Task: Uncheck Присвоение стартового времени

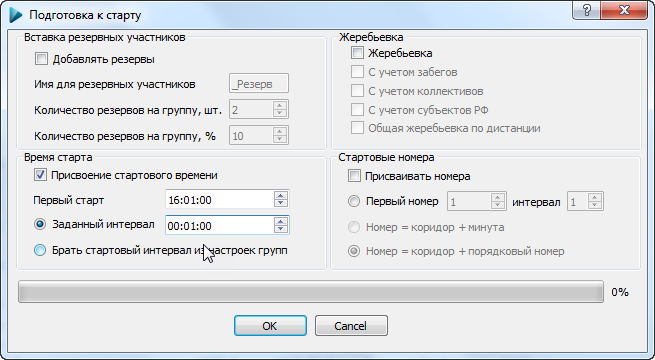Action: pos(40,175)
